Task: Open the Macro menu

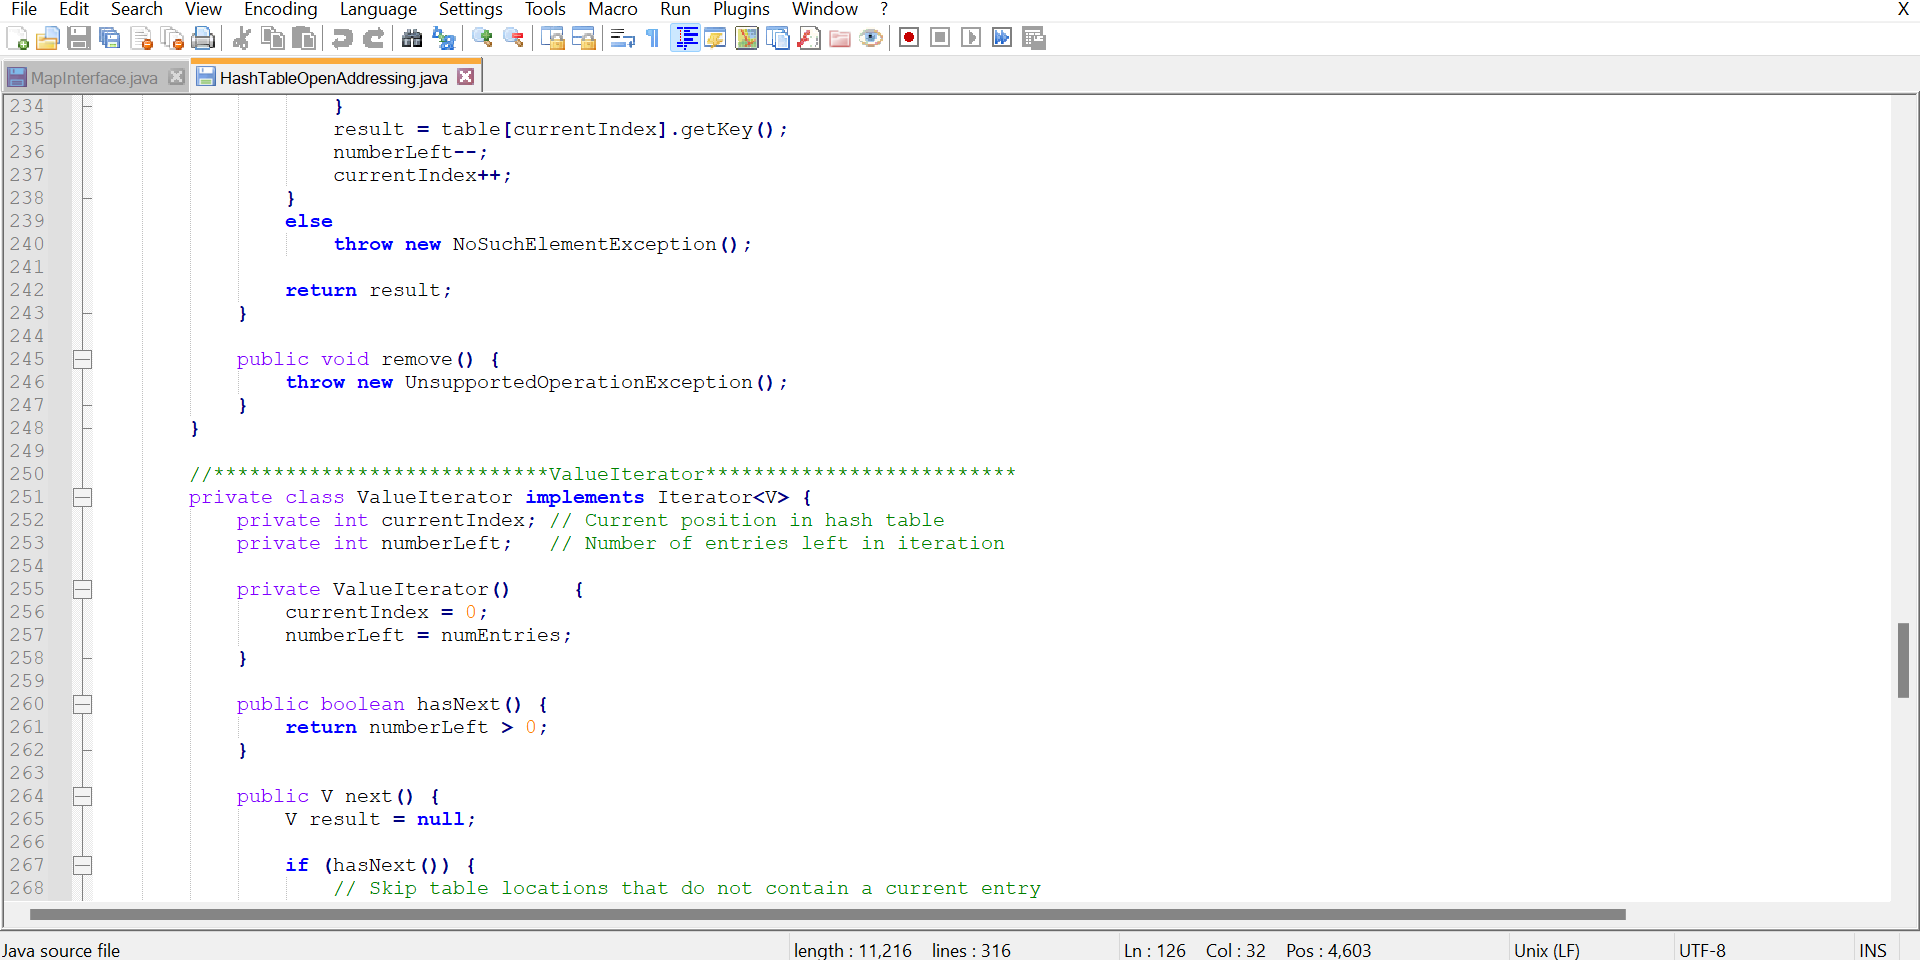Action: (612, 9)
